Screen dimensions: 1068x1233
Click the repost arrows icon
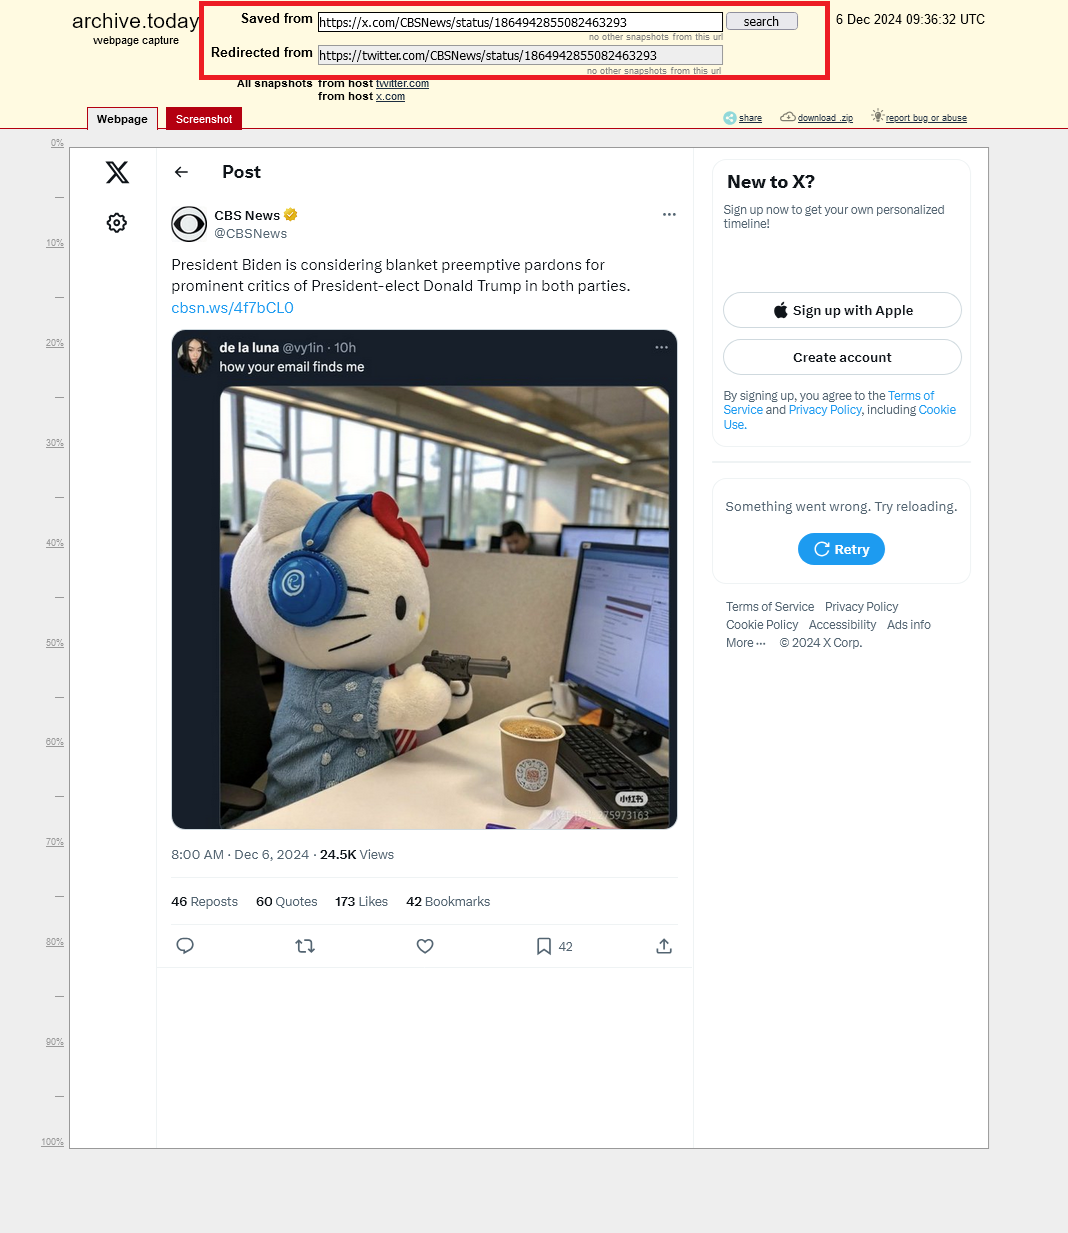pos(305,946)
